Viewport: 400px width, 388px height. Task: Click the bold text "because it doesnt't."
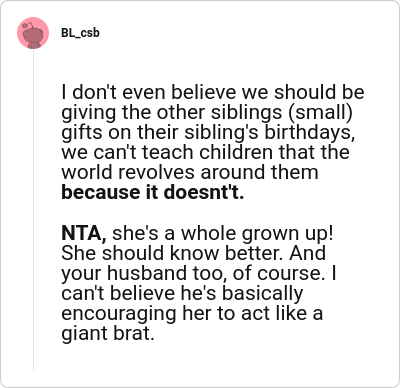(153, 192)
